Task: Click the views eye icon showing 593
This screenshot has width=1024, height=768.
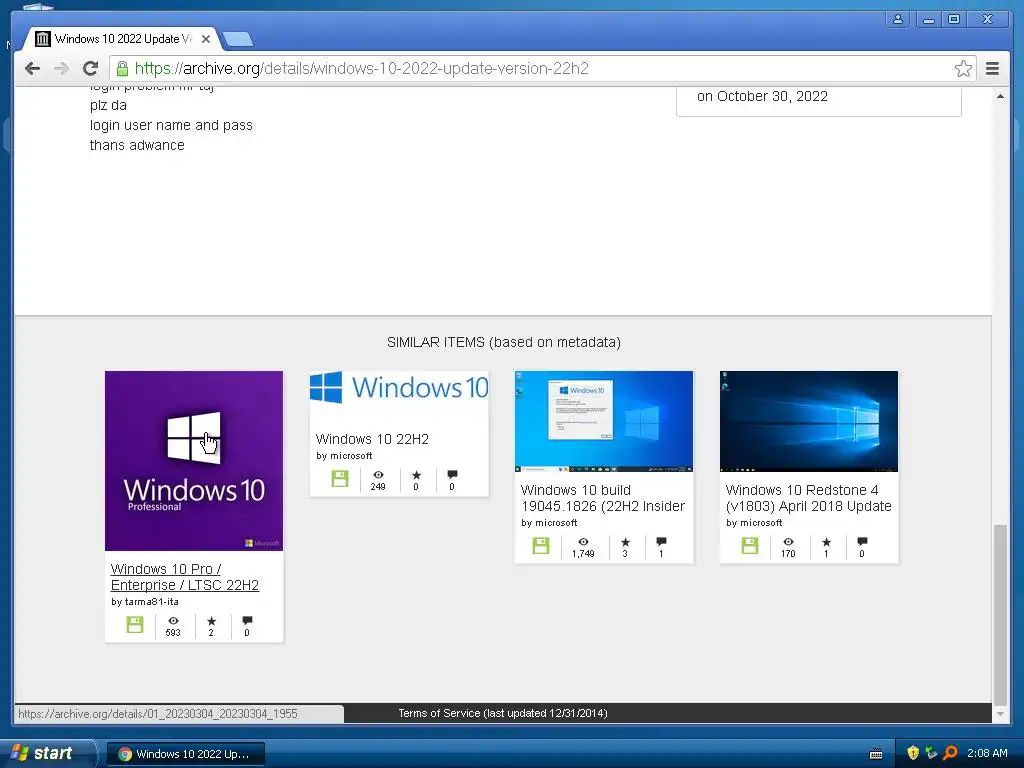Action: [173, 621]
